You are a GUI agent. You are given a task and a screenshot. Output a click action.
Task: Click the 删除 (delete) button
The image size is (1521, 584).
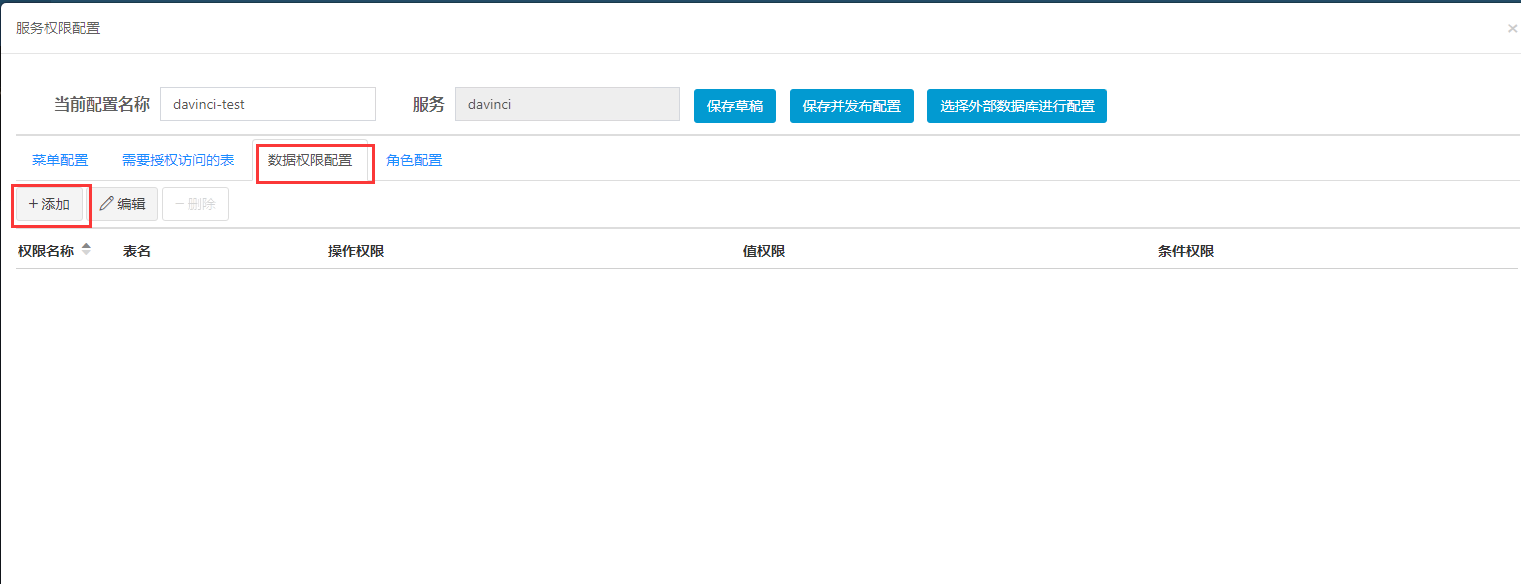point(195,204)
